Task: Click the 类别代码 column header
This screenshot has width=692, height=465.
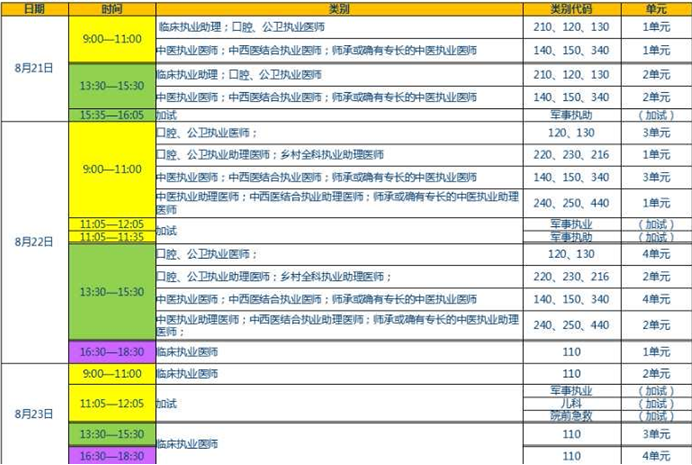Action: [x=573, y=7]
